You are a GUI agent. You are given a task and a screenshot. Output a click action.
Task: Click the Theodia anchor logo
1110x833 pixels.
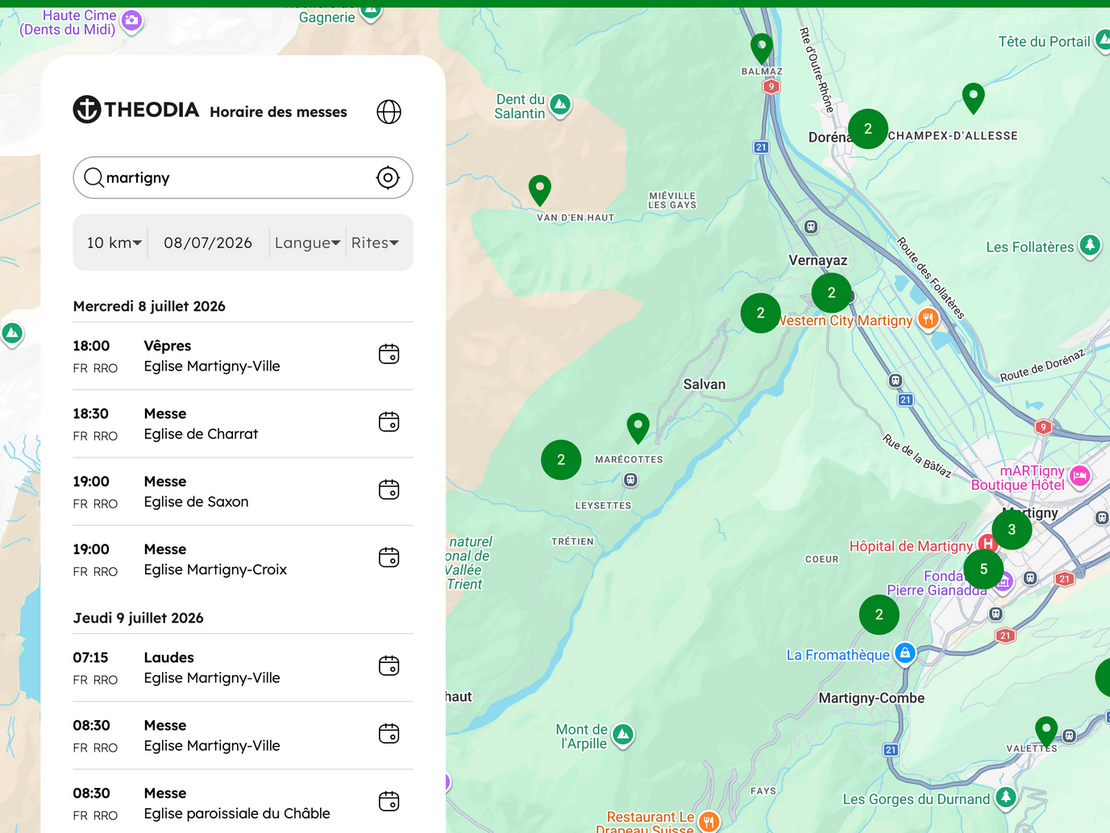(87, 109)
